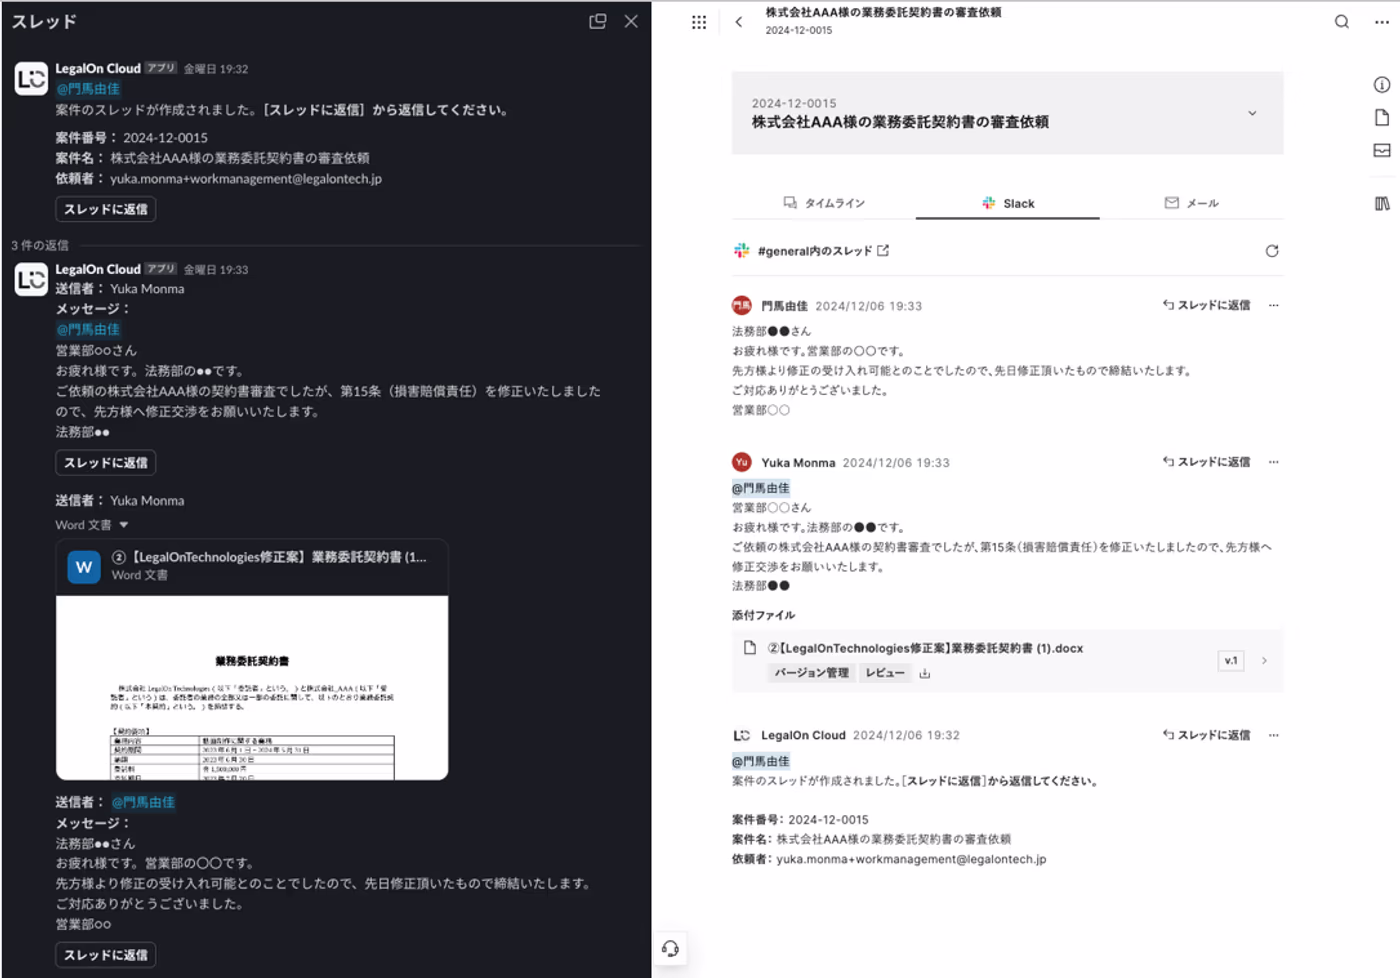Click the info icon in right sidebar
Viewport: 1400px width, 978px height.
click(1381, 85)
